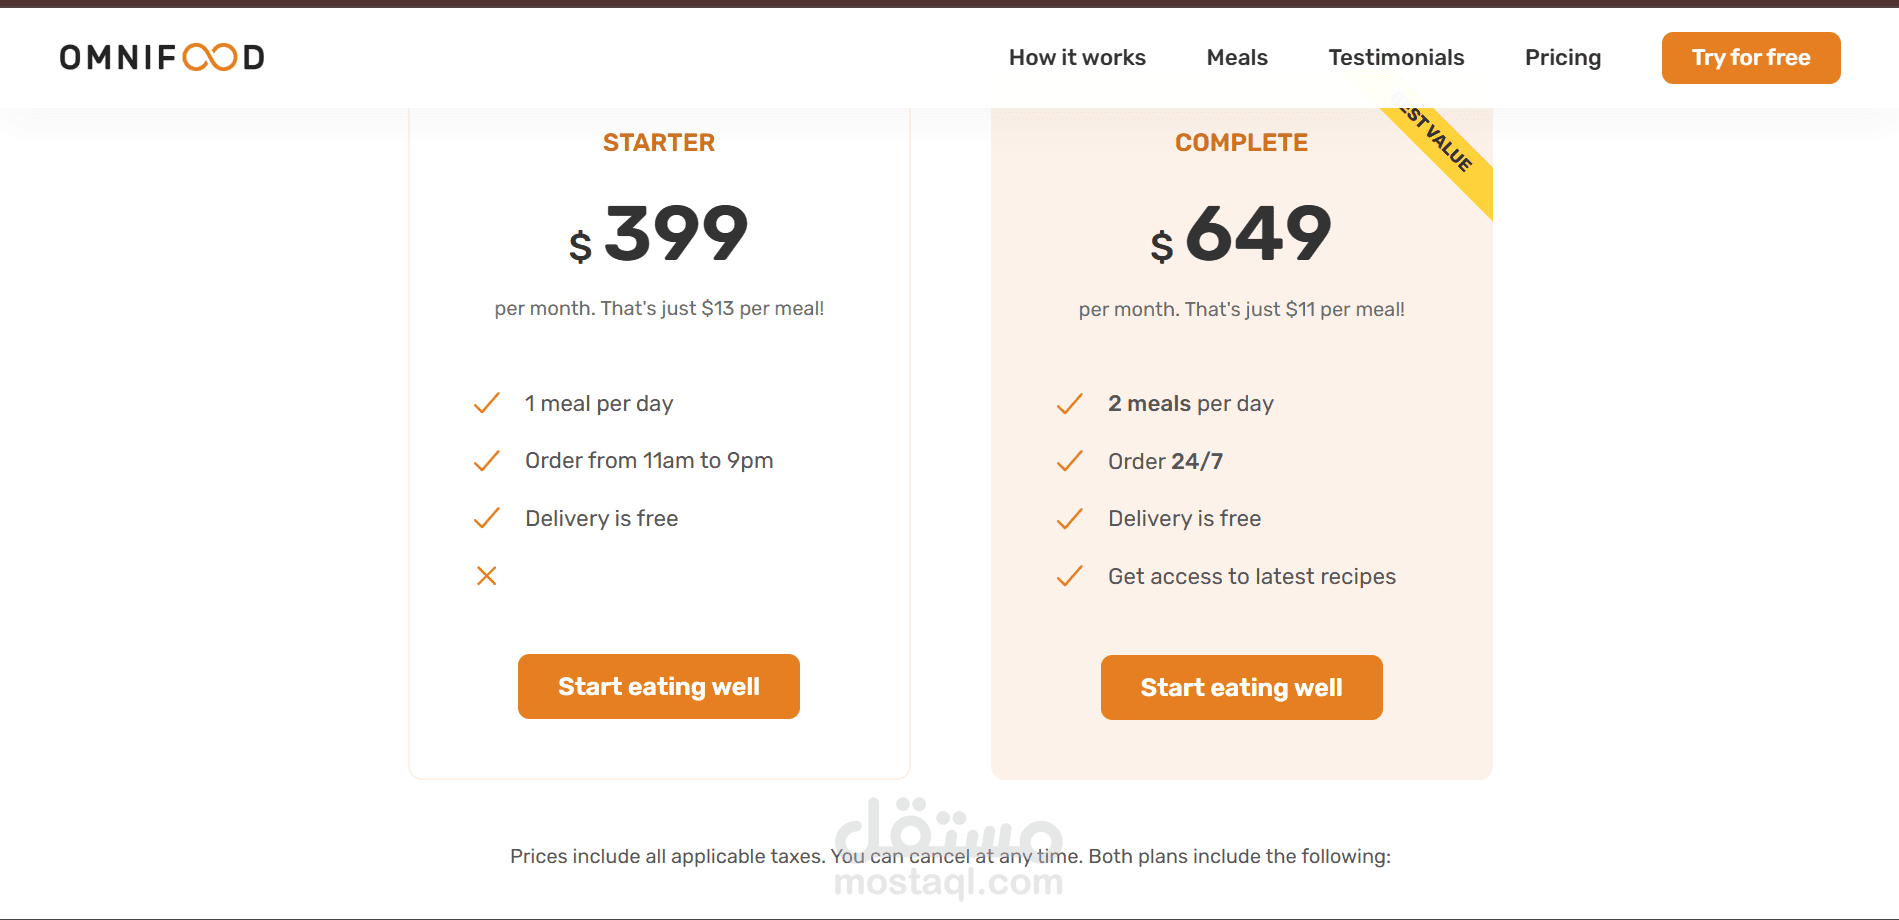This screenshot has height=920, width=1899.
Task: Click checkmark icon beside '1 meal per day'
Action: point(486,403)
